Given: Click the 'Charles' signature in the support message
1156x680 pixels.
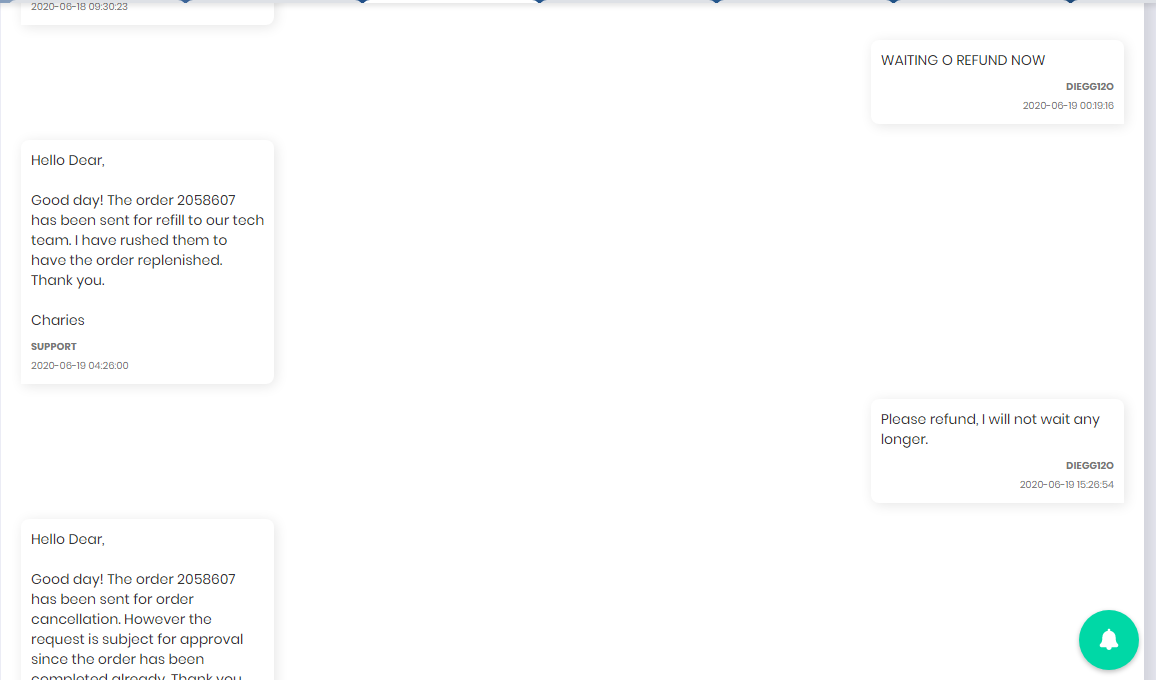Looking at the screenshot, I should 58,320.
